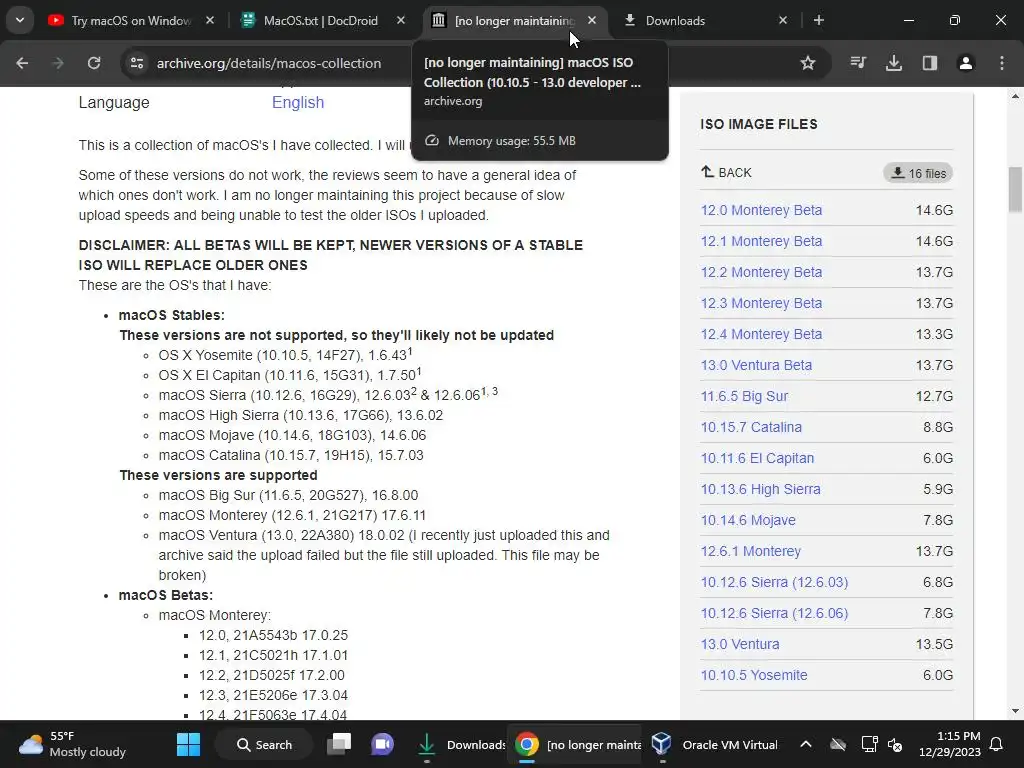Switch to MacOS.txt DocDroid tab
The height and width of the screenshot is (768, 1024).
pyautogui.click(x=320, y=21)
